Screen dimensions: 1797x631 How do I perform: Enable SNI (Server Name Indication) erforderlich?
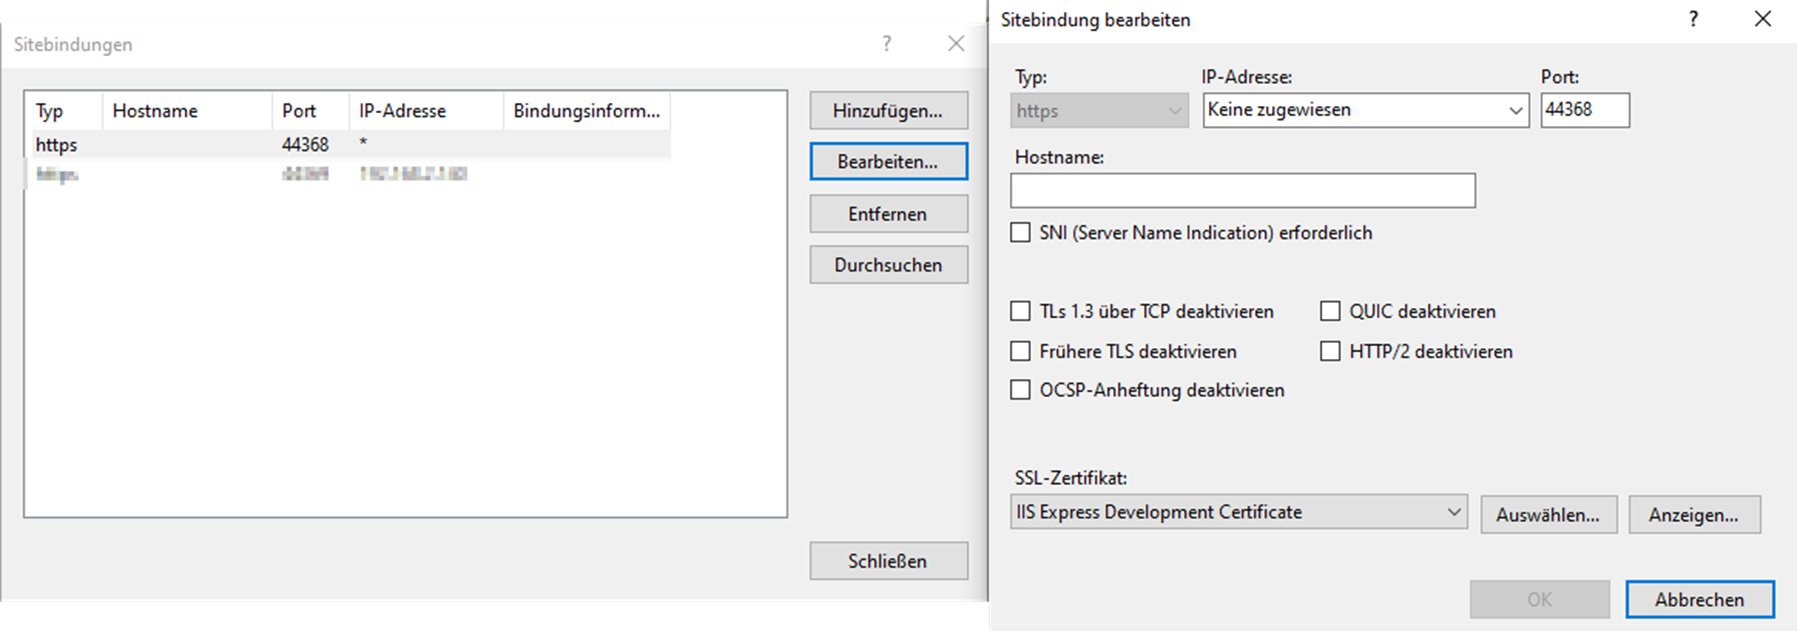pyautogui.click(x=1020, y=233)
